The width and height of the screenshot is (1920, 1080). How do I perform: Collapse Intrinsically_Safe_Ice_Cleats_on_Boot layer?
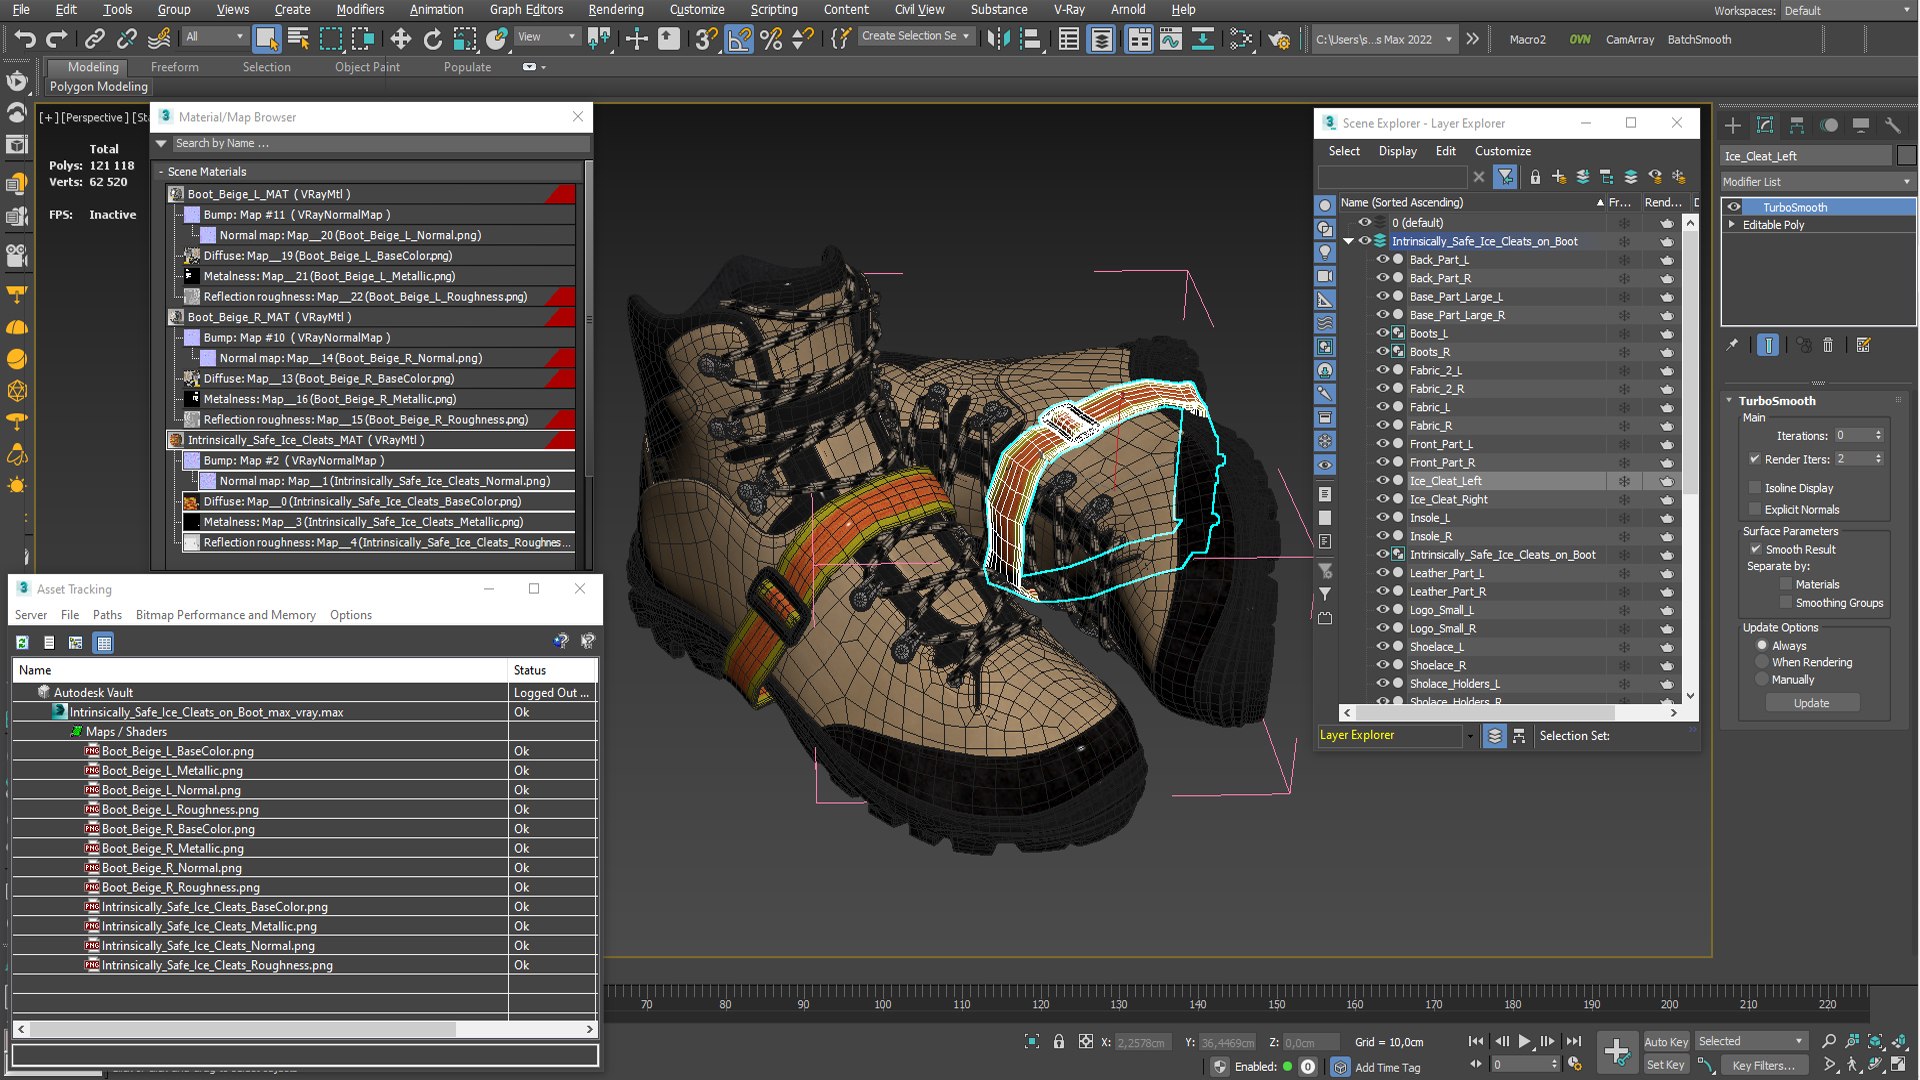click(1348, 241)
